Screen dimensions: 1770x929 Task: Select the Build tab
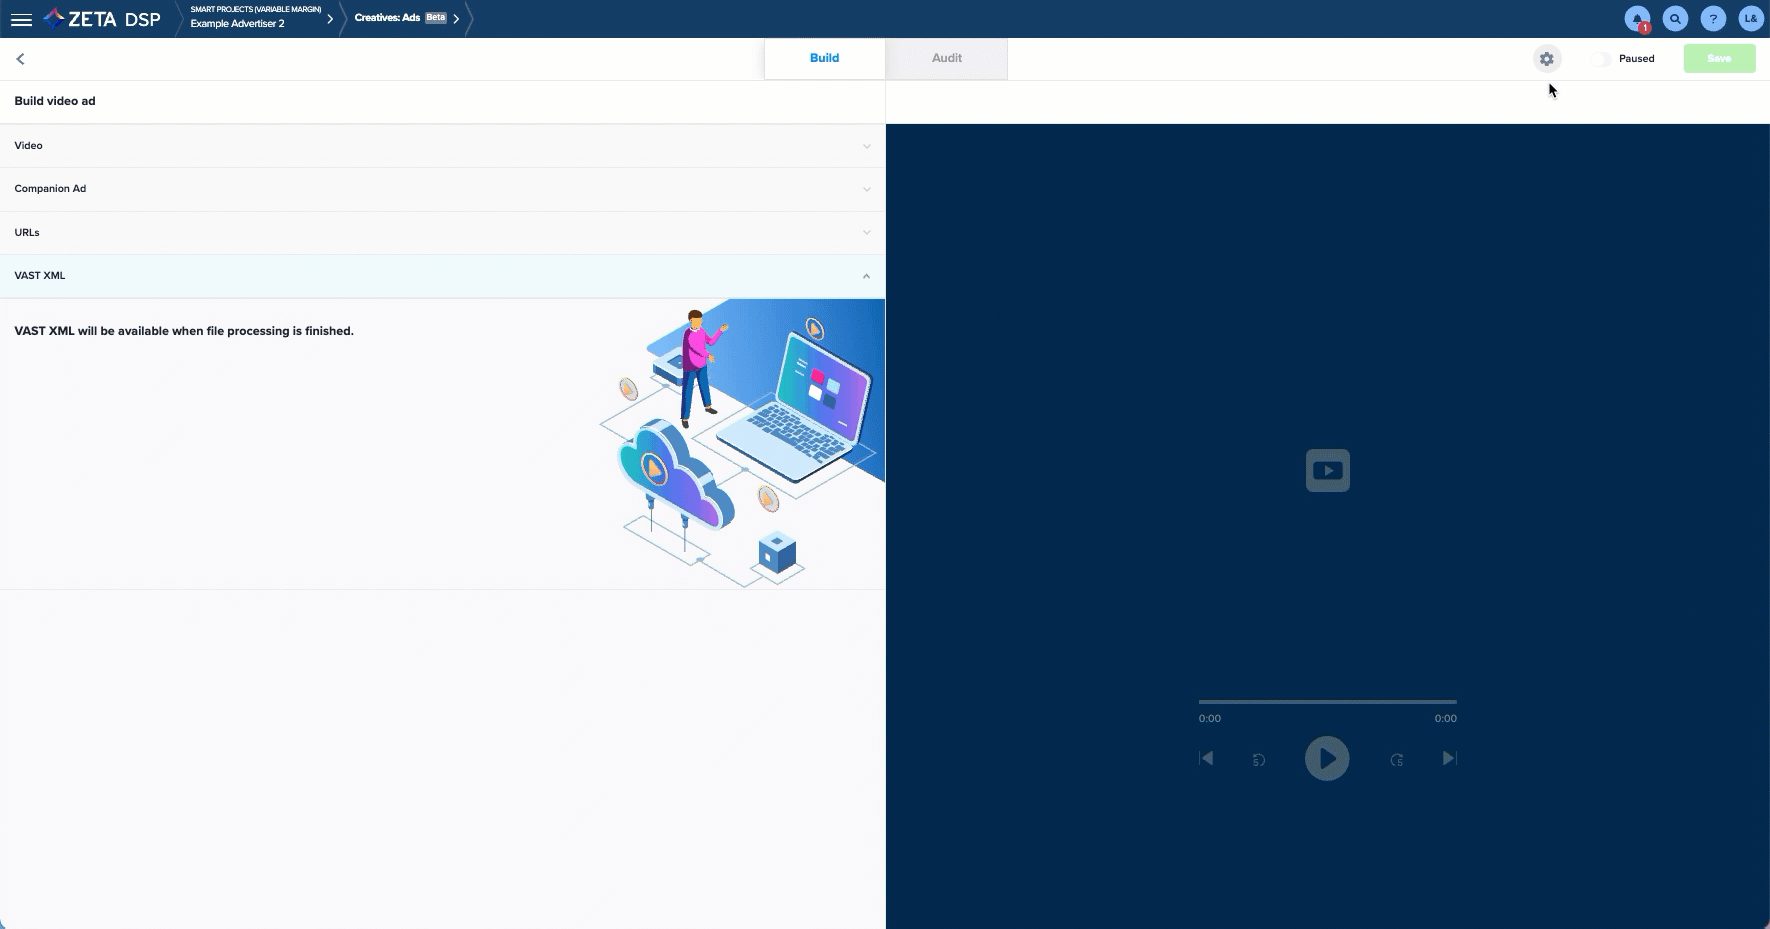[x=824, y=59]
